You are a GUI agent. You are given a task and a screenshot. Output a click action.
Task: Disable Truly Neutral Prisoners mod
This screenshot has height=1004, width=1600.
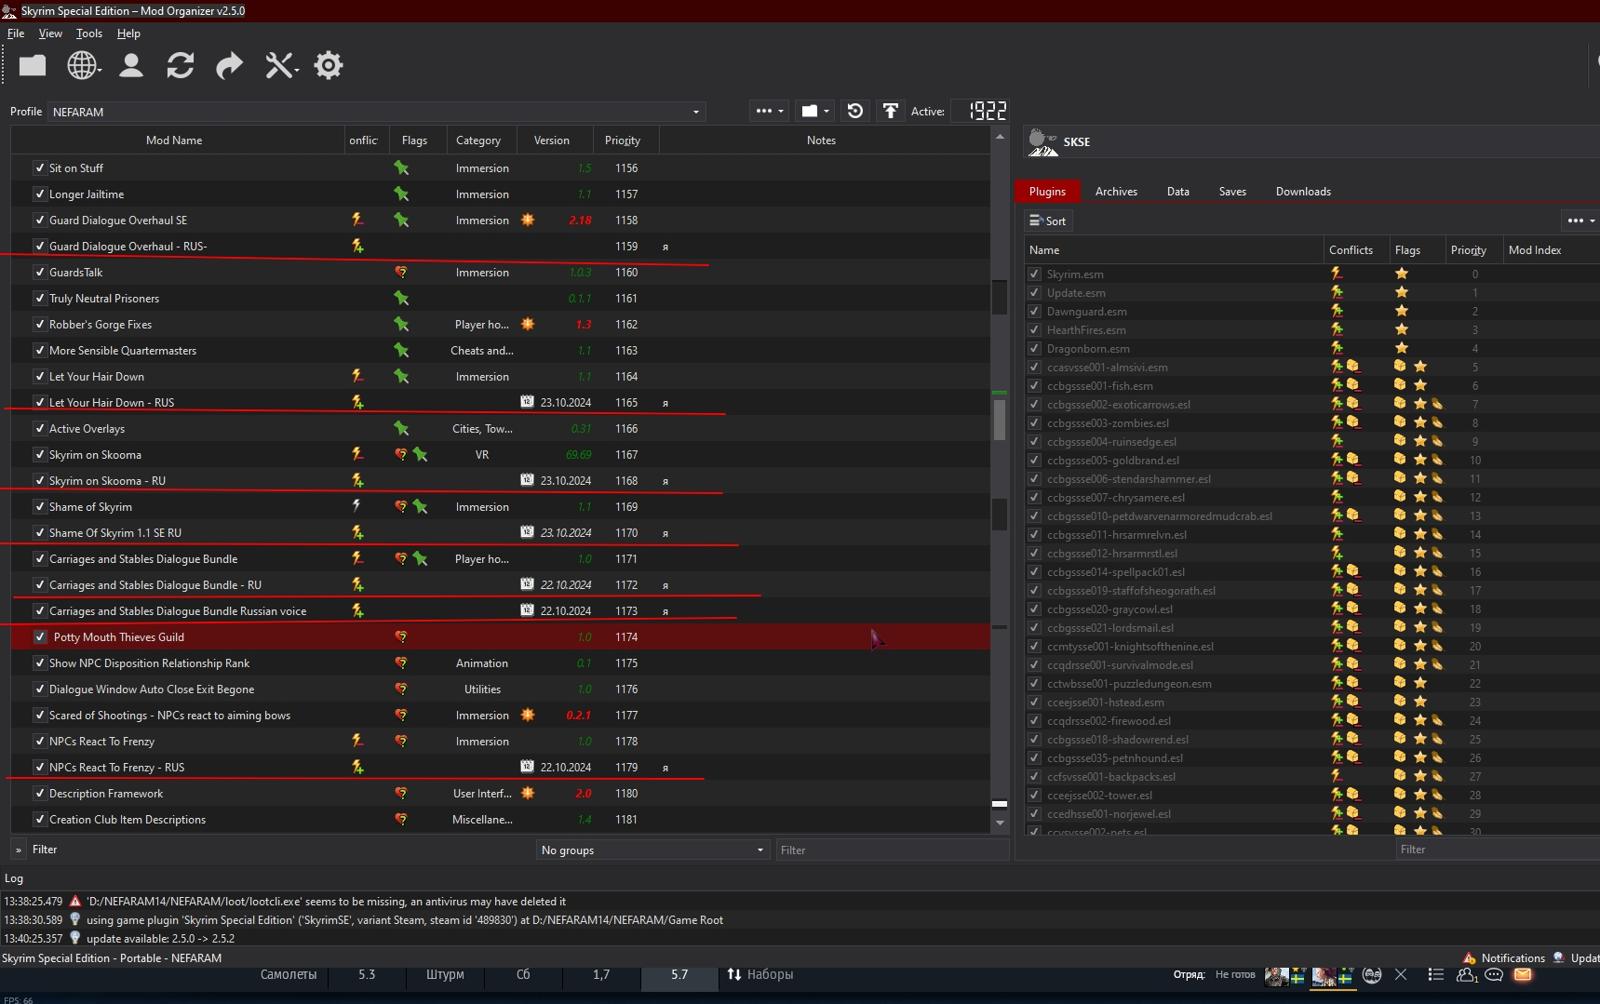click(40, 298)
